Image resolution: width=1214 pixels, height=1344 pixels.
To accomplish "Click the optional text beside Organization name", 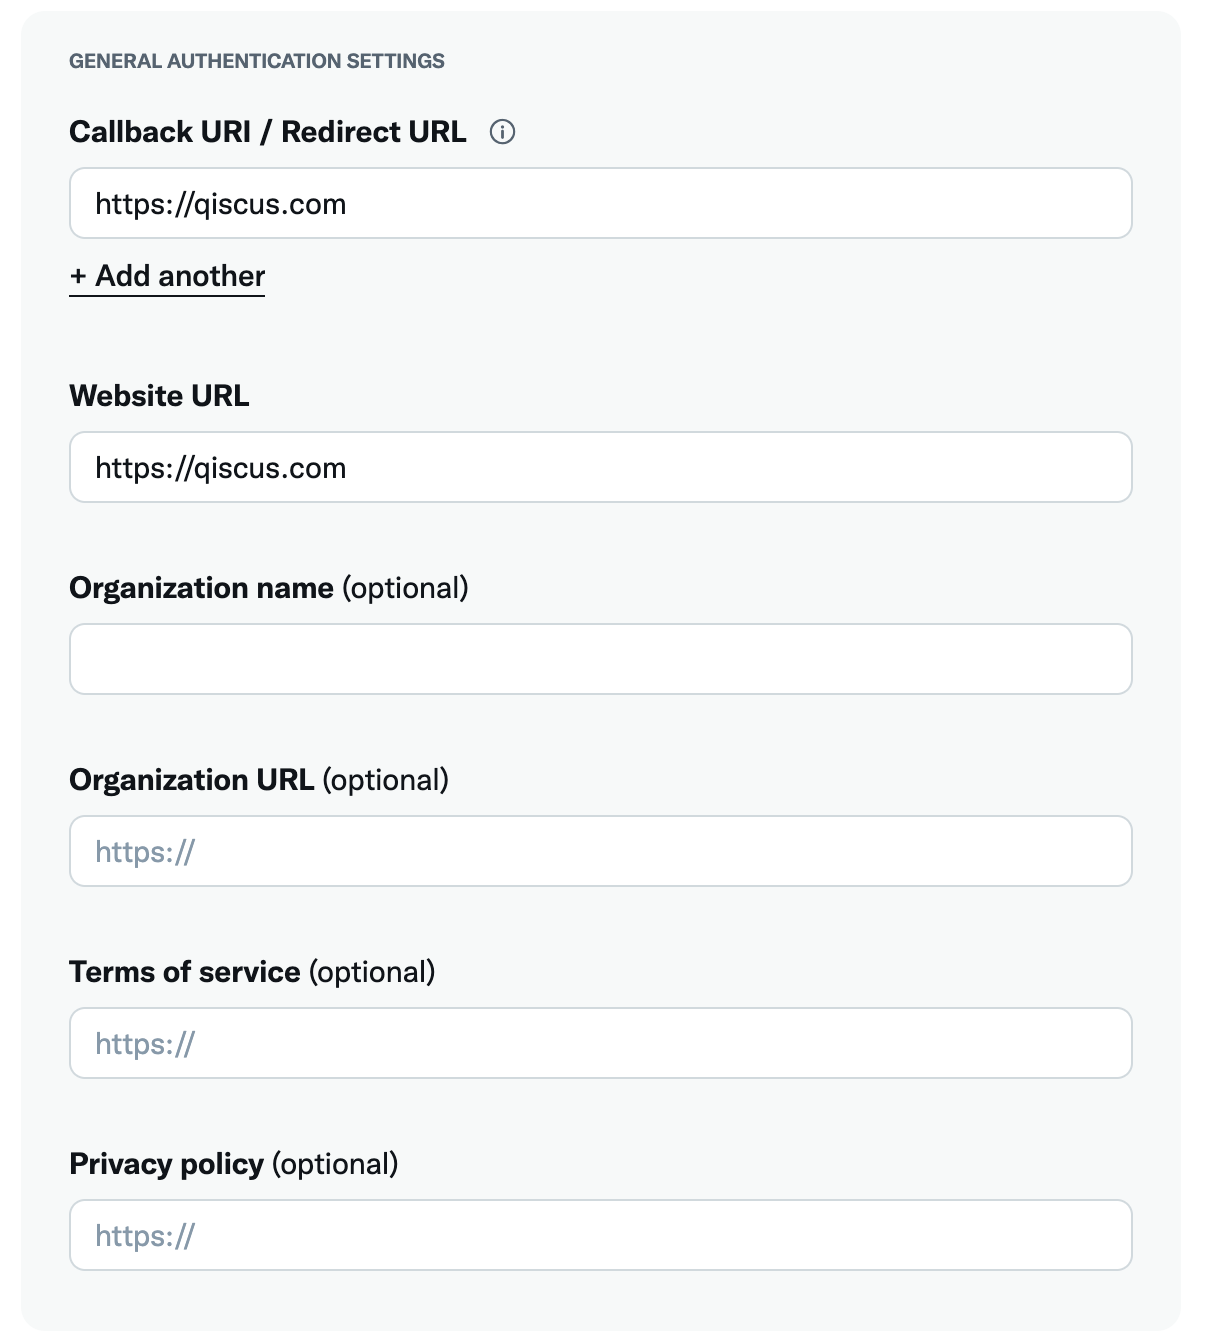I will coord(405,588).
